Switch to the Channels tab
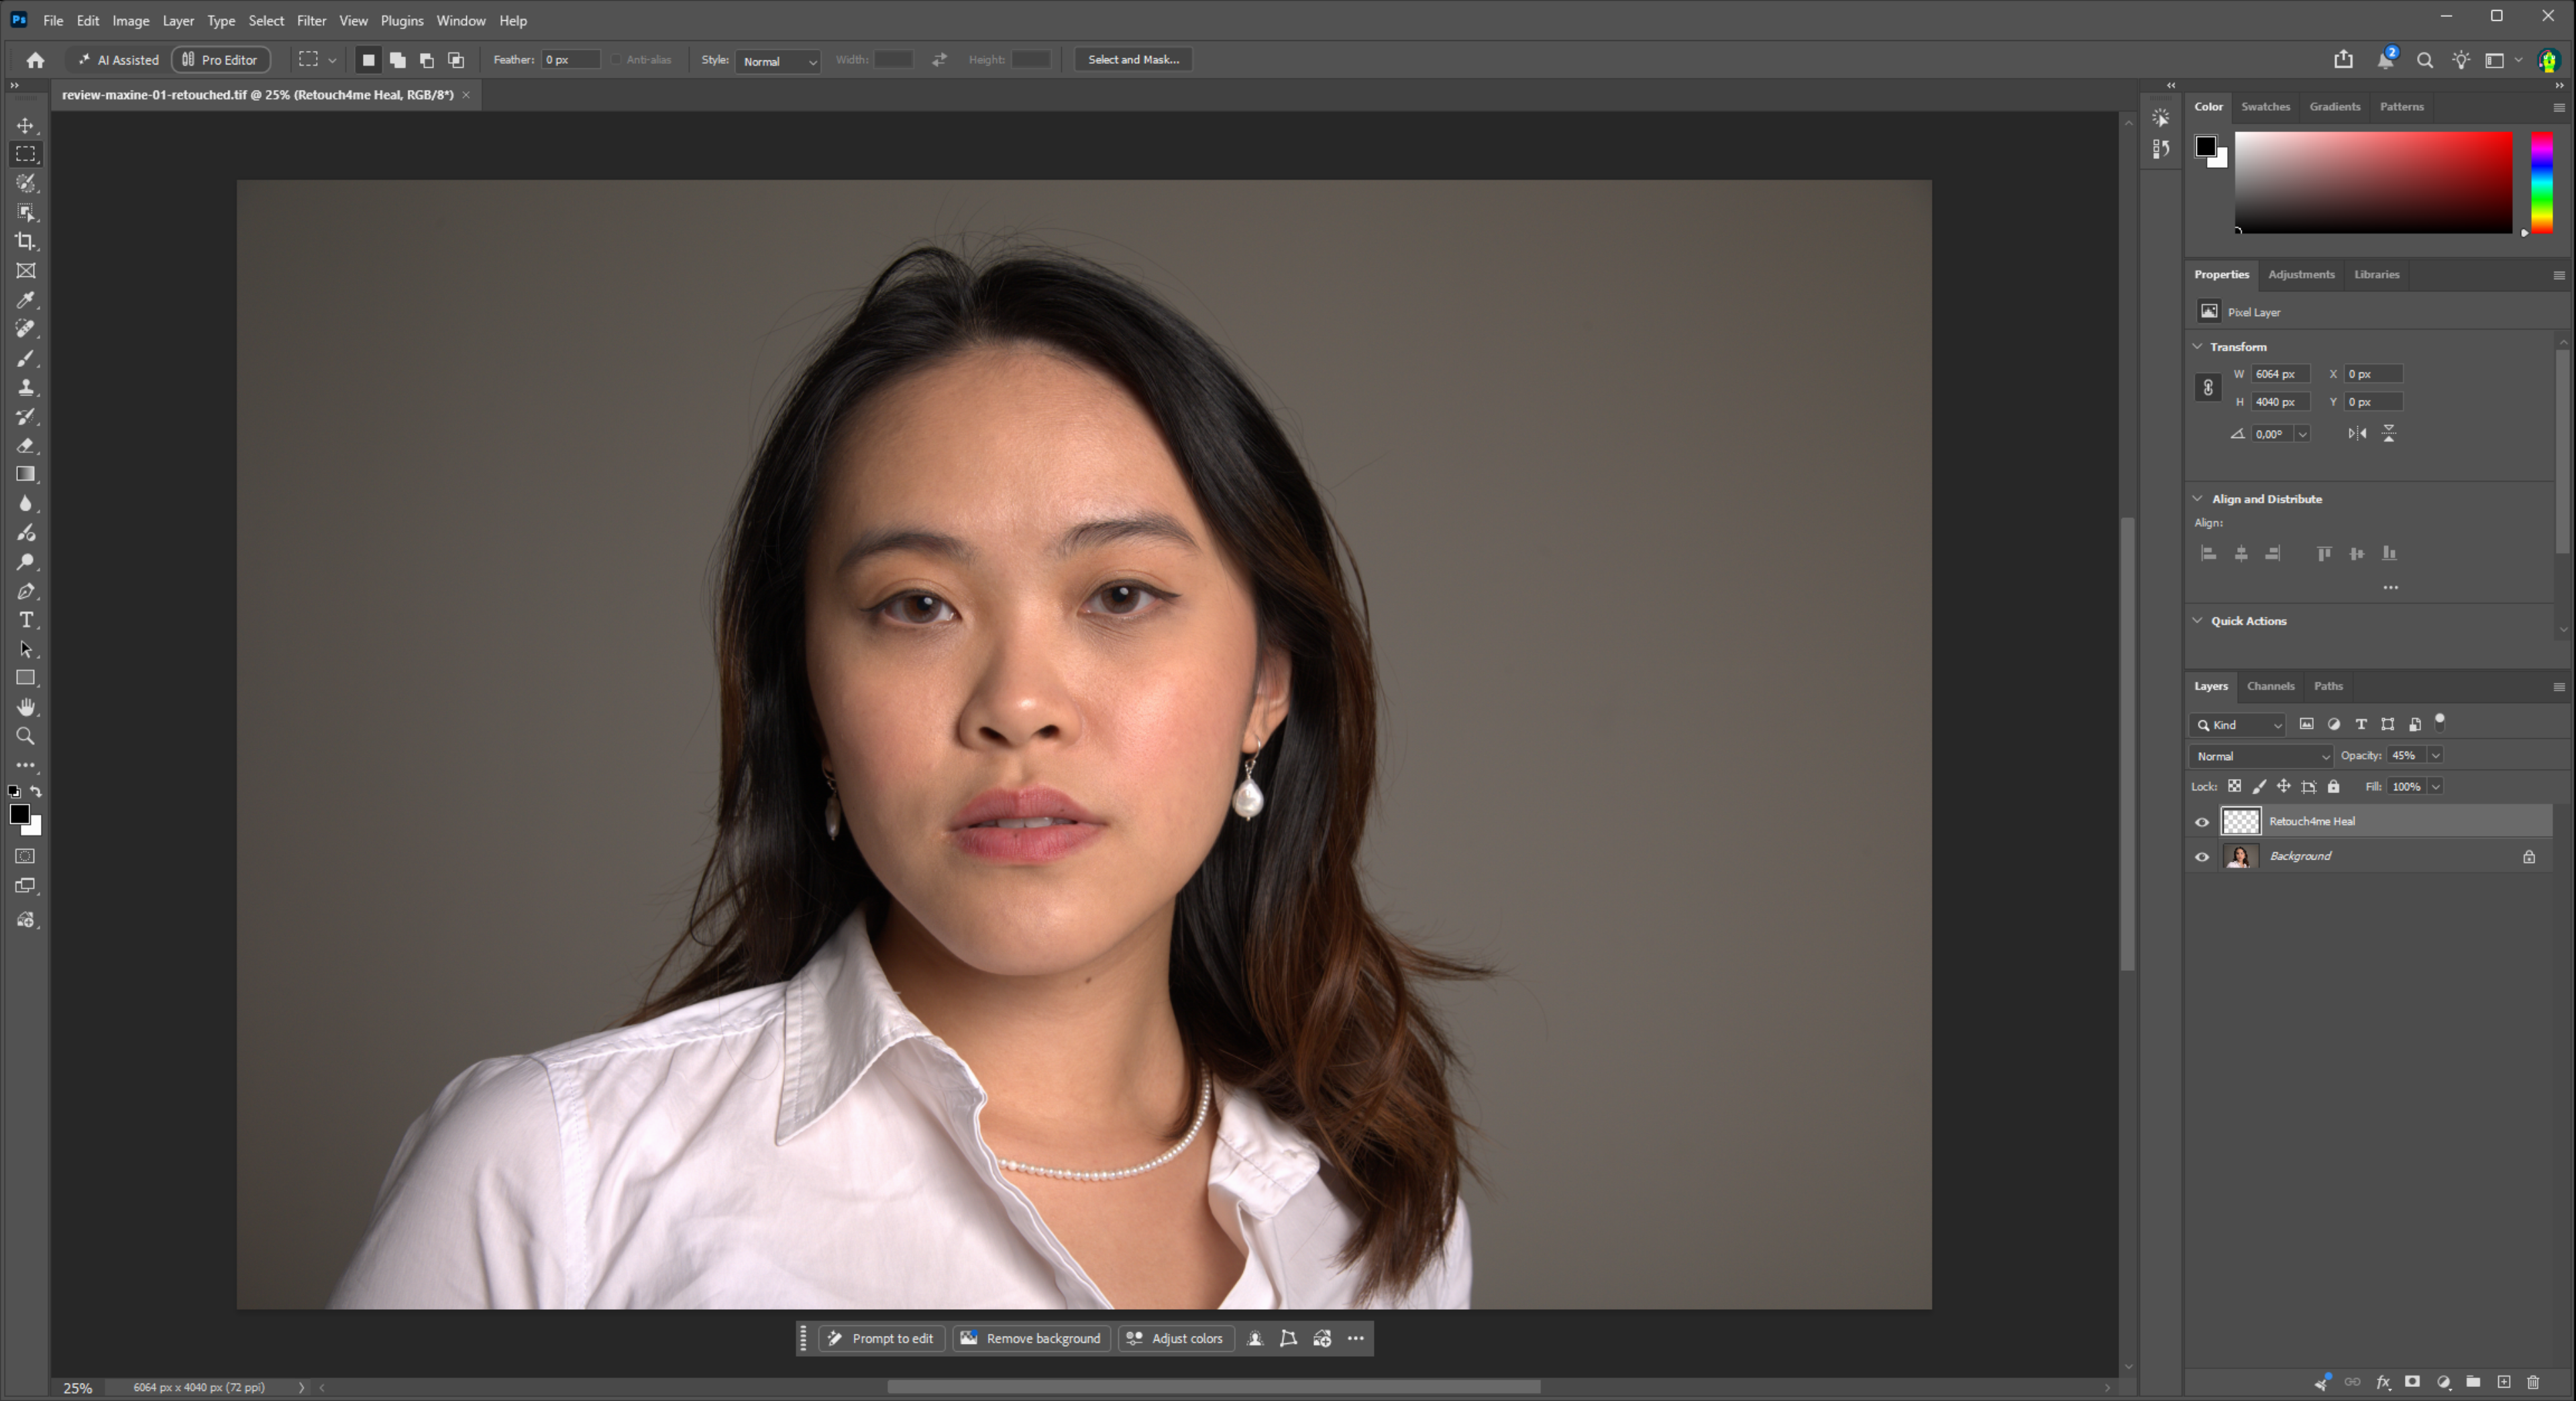Screen dimensions: 2576x1401 pyautogui.click(x=2270, y=686)
